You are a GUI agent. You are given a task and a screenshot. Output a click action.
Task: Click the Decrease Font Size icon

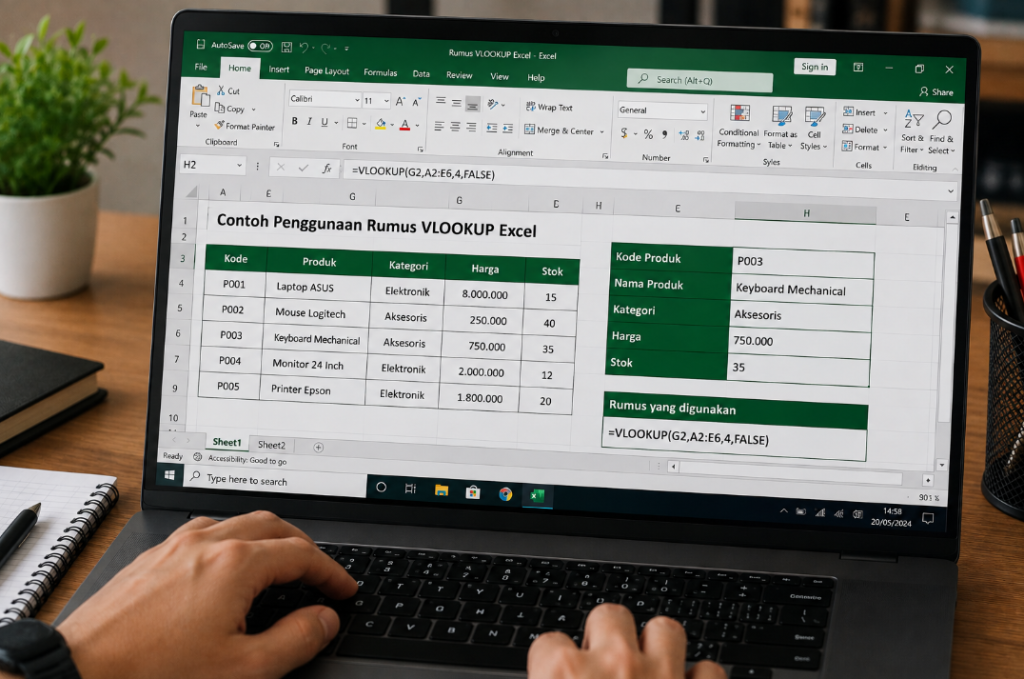coord(416,102)
